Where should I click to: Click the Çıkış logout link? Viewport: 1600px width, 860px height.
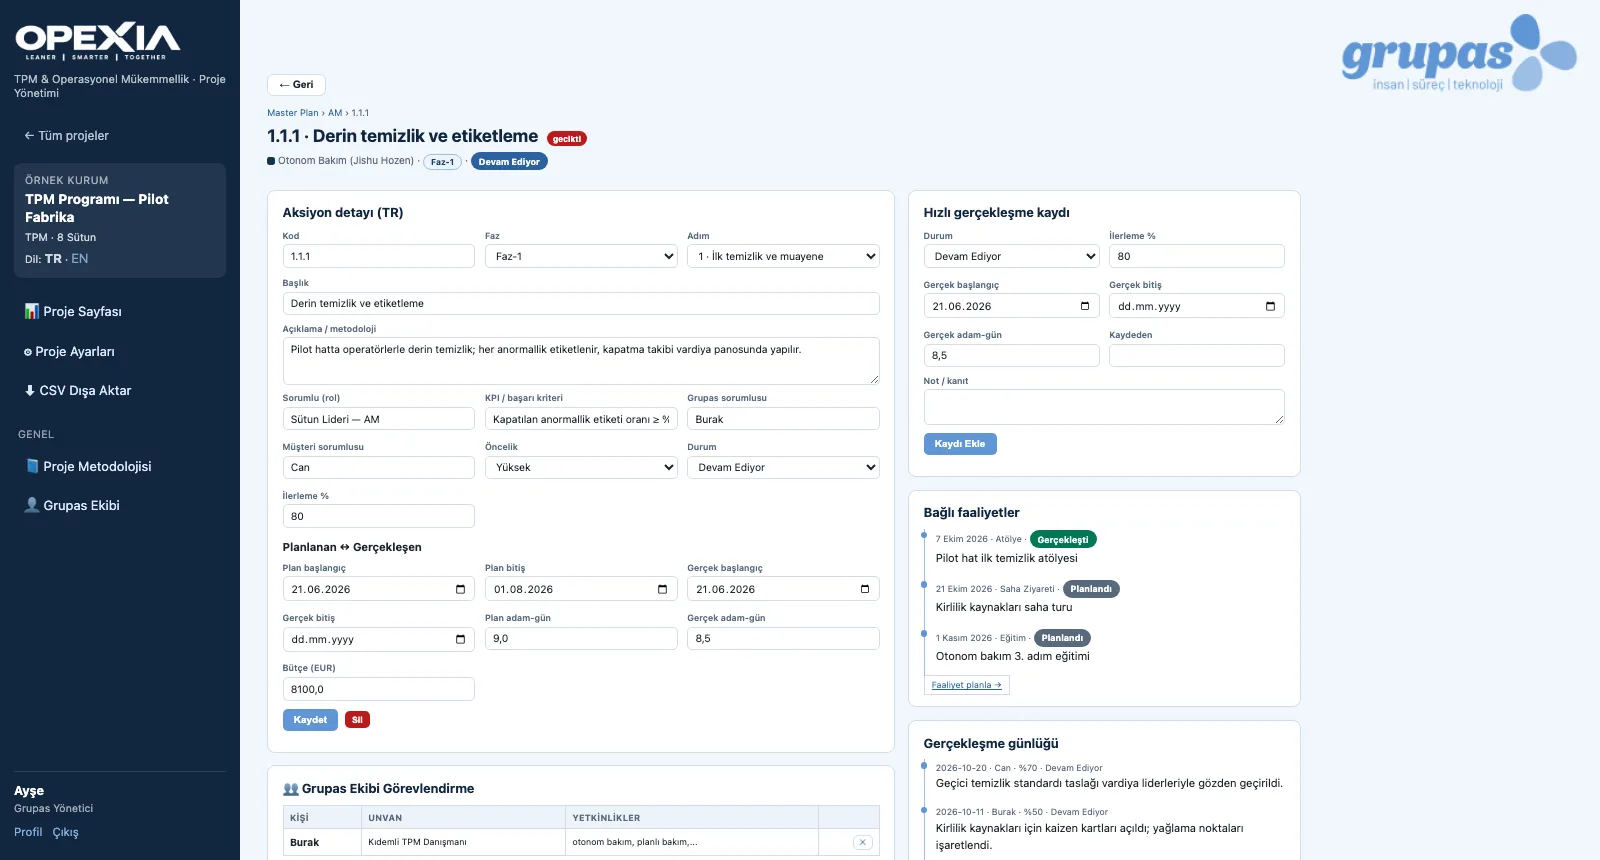[x=66, y=832]
